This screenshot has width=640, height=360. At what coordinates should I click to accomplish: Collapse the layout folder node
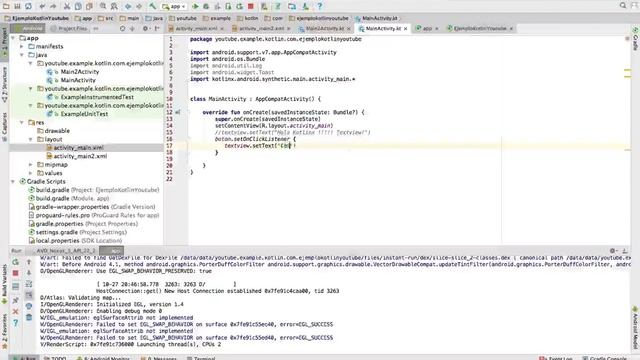click(x=31, y=139)
